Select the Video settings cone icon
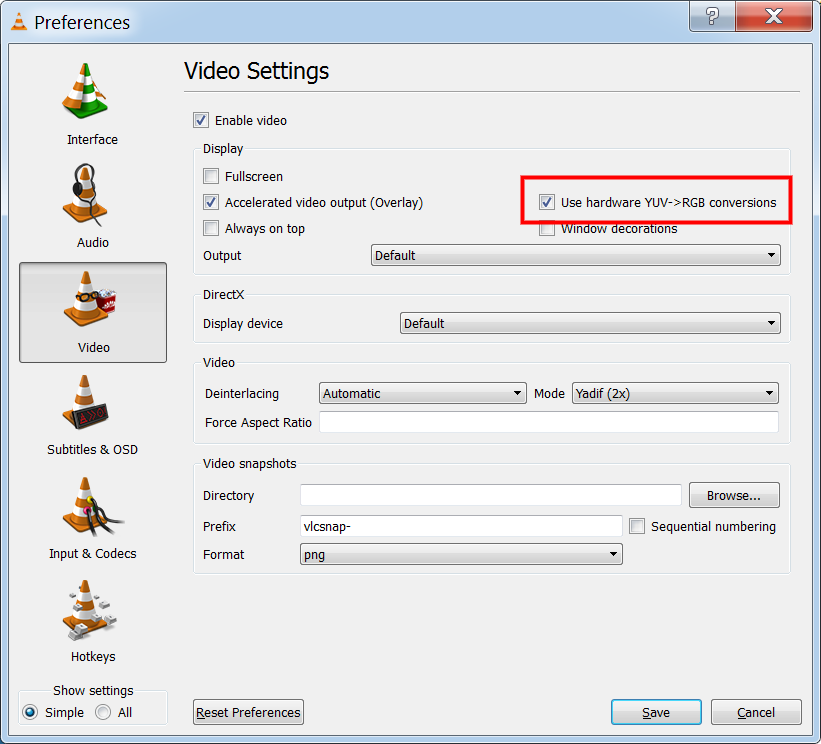This screenshot has width=821, height=744. [89, 299]
